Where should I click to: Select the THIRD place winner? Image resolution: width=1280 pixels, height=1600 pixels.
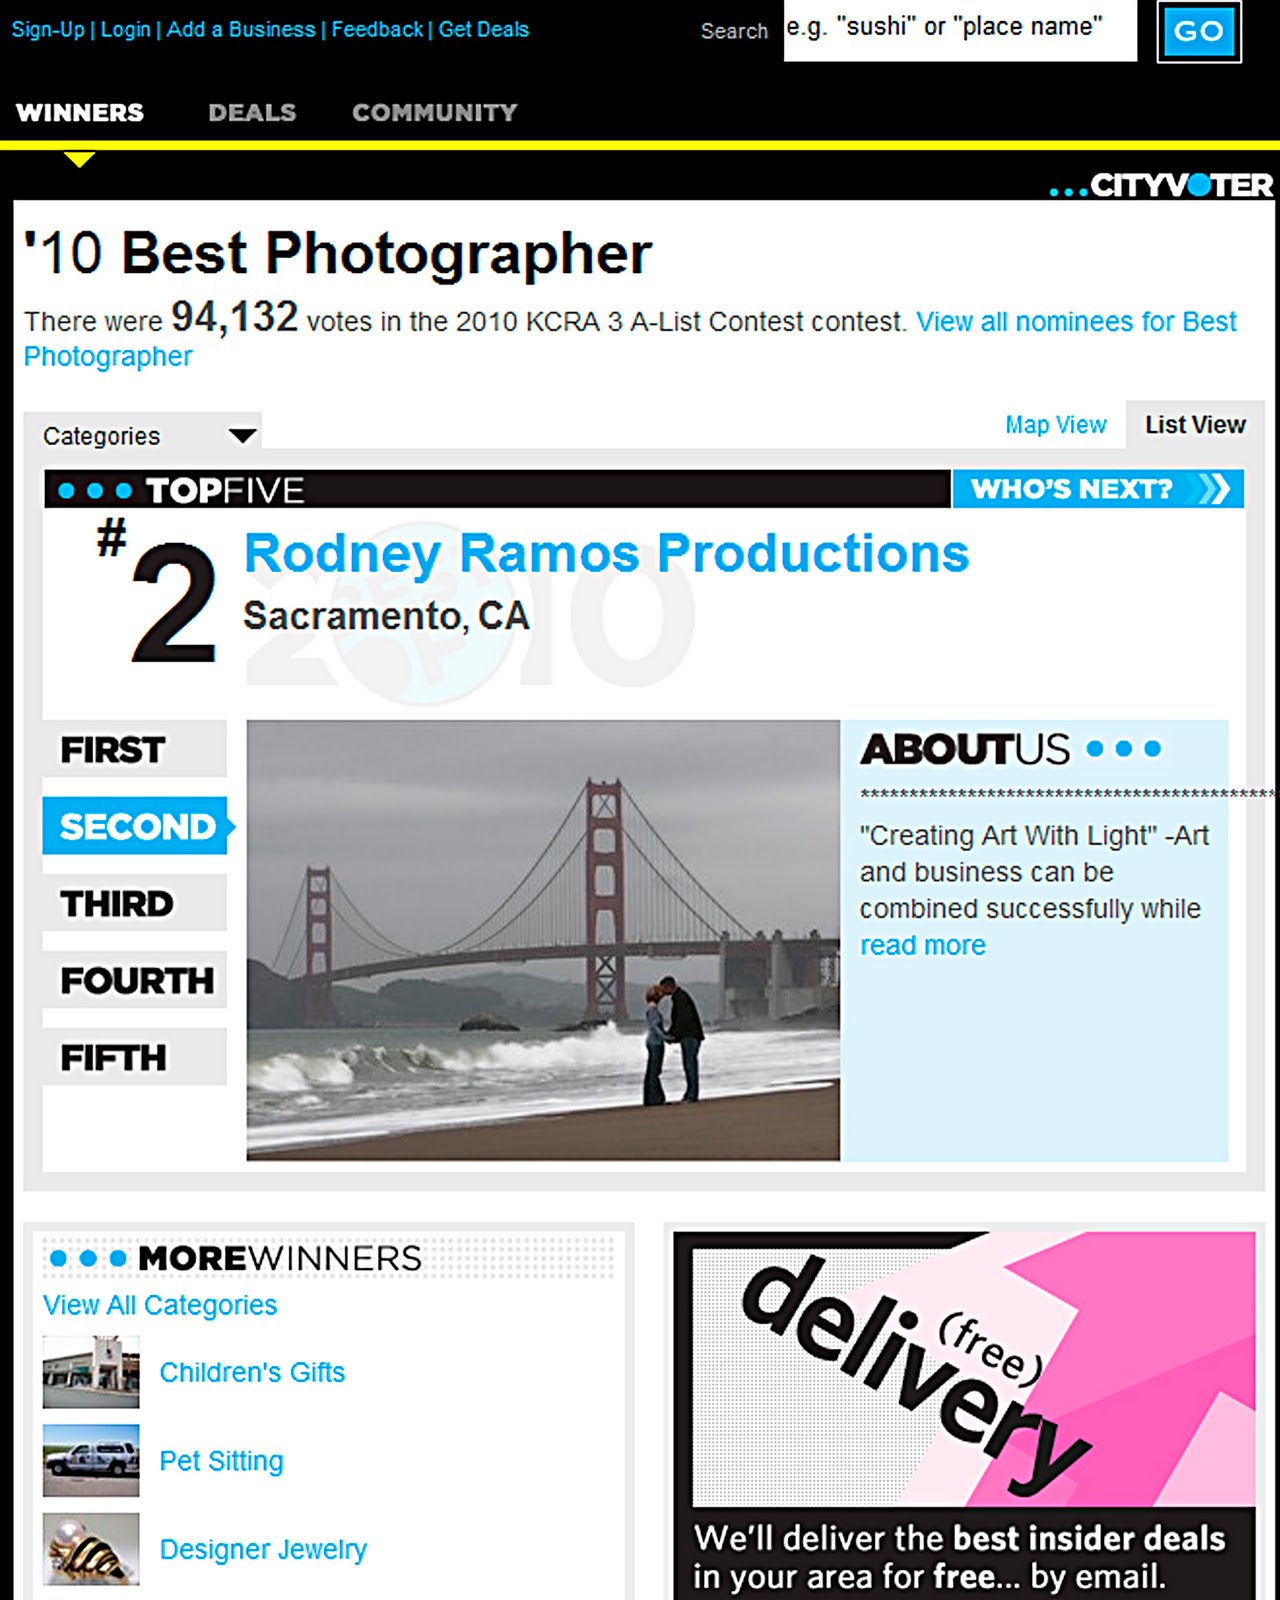click(x=134, y=903)
